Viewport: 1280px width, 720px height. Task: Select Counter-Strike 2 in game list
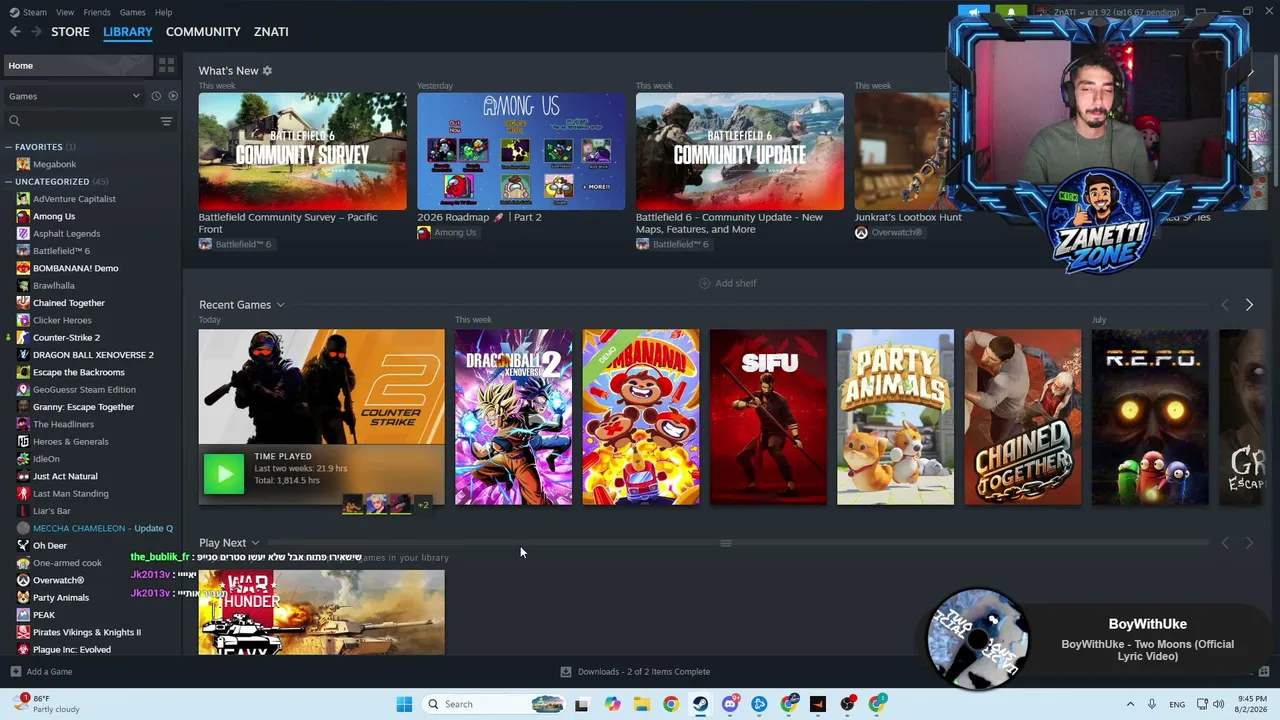[x=66, y=338]
